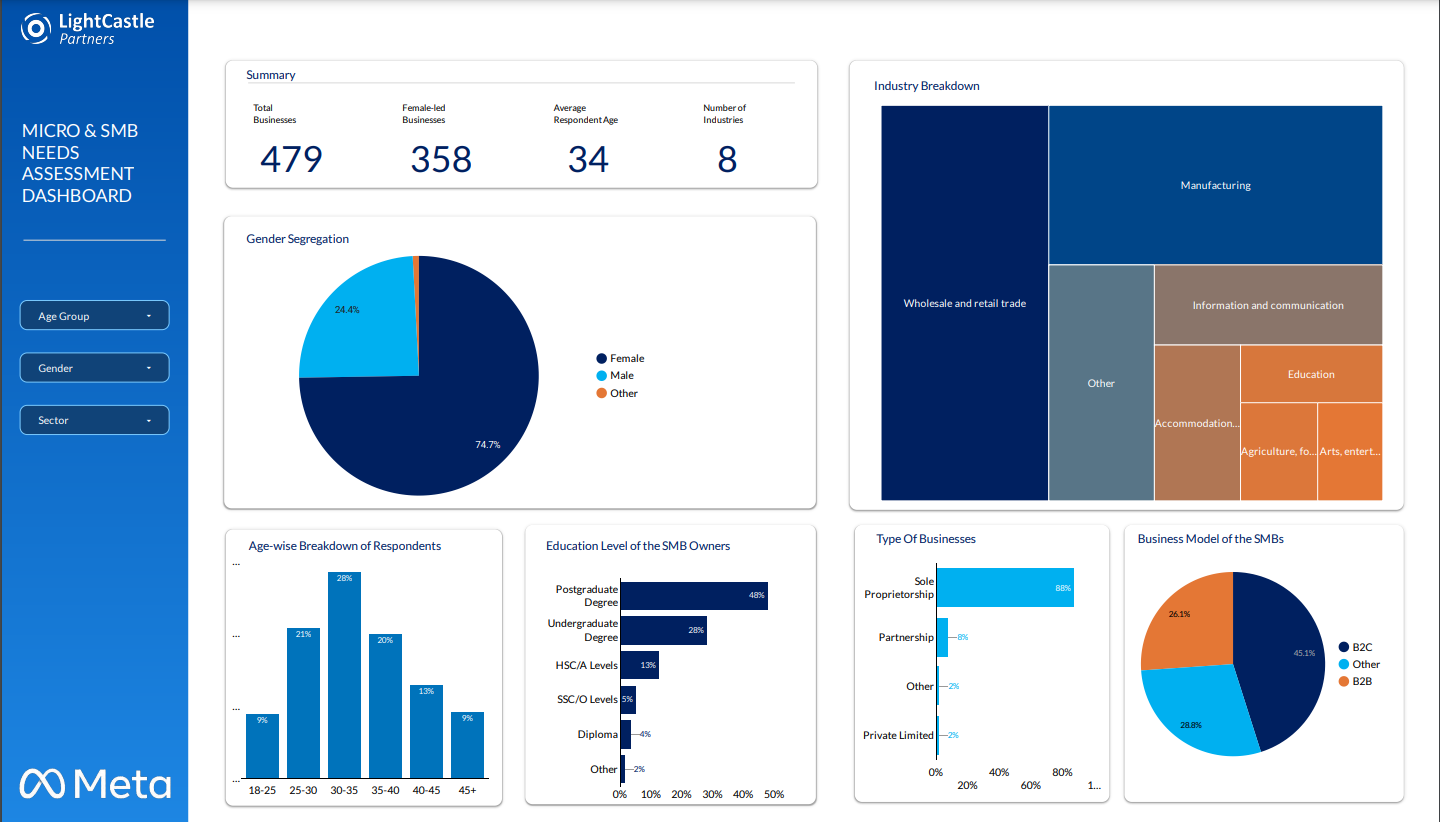
Task: Click the Other legend dot in Business Model
Action: pyautogui.click(x=1344, y=664)
